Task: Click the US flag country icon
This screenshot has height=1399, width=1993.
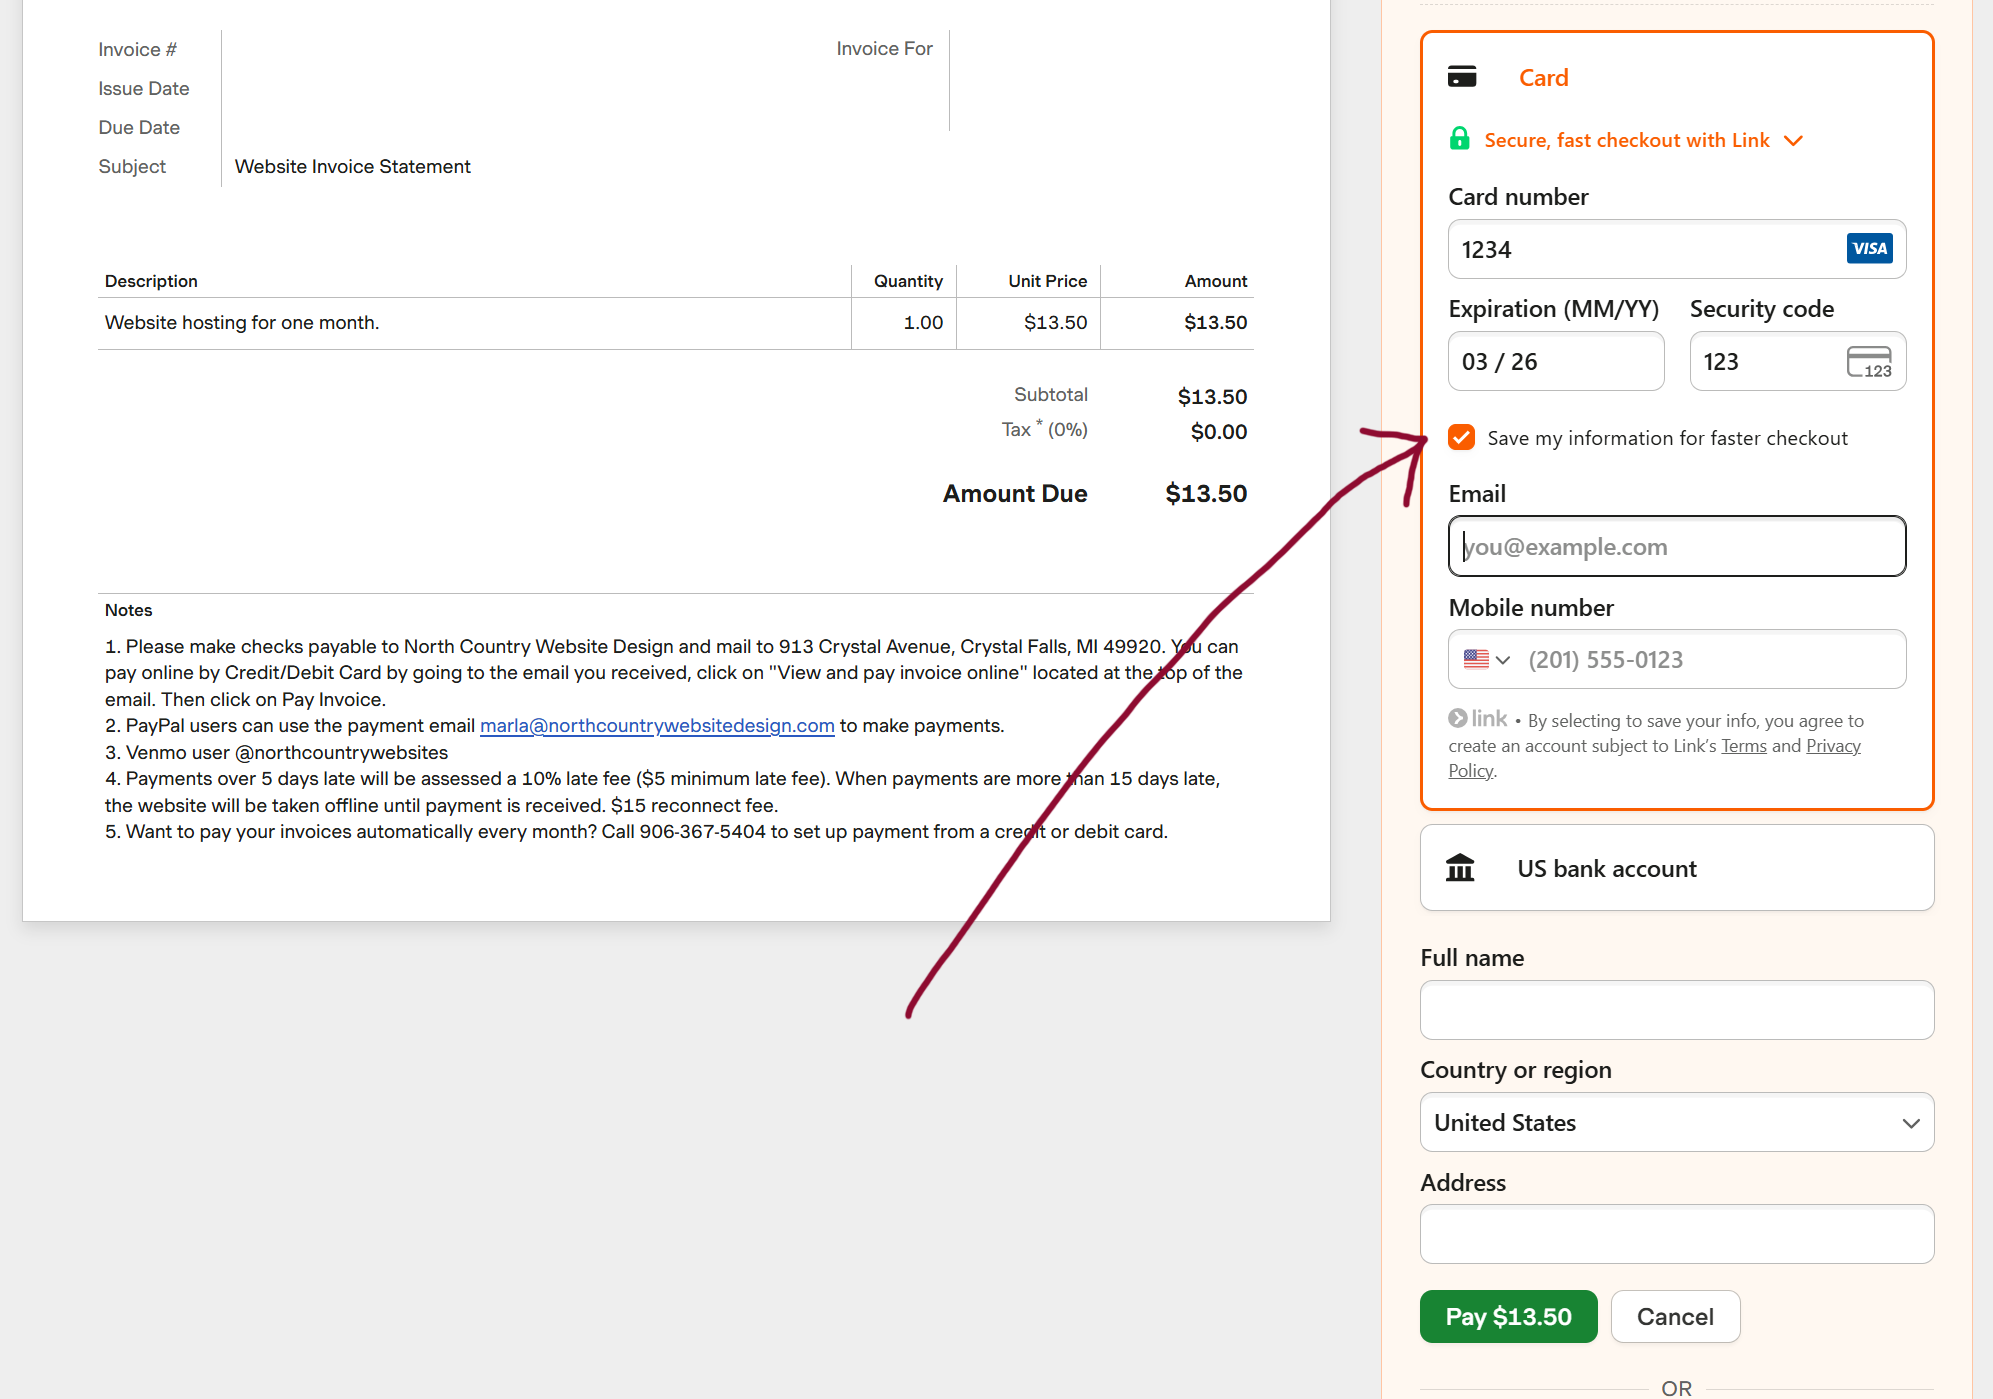Action: 1475,659
